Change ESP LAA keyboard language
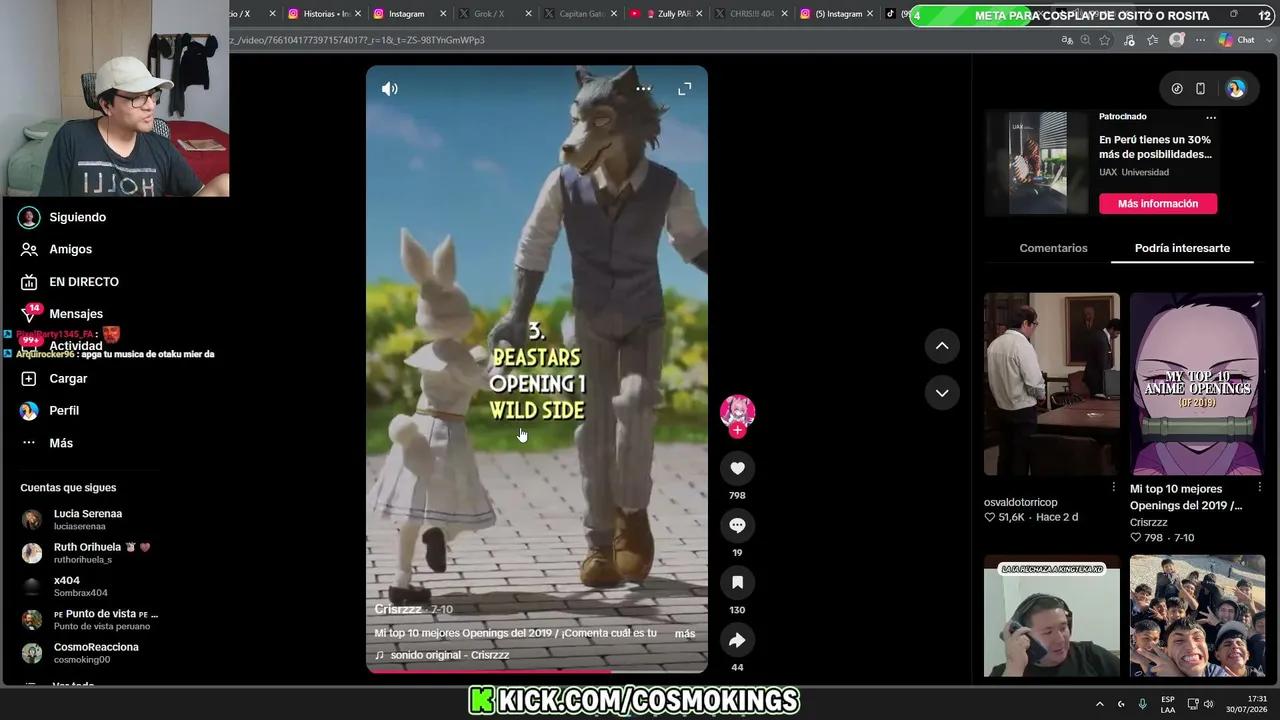Image resolution: width=1280 pixels, height=720 pixels. point(1168,704)
